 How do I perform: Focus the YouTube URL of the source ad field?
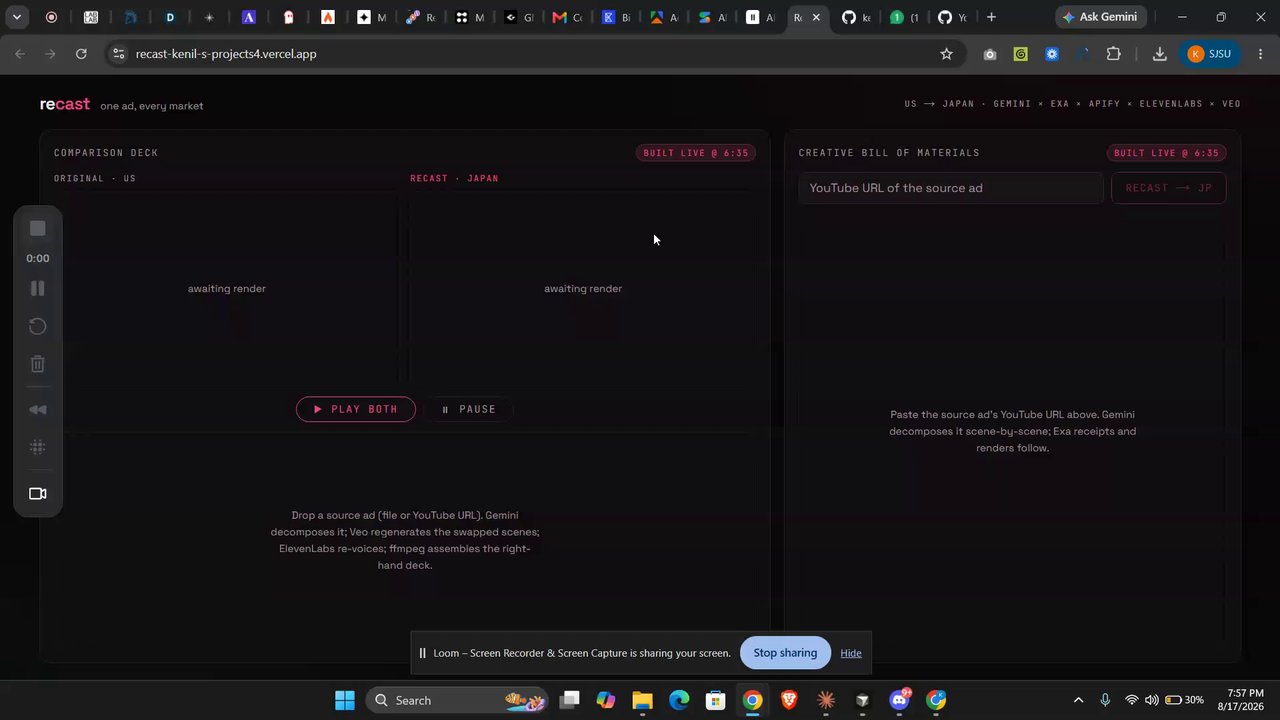(x=951, y=188)
